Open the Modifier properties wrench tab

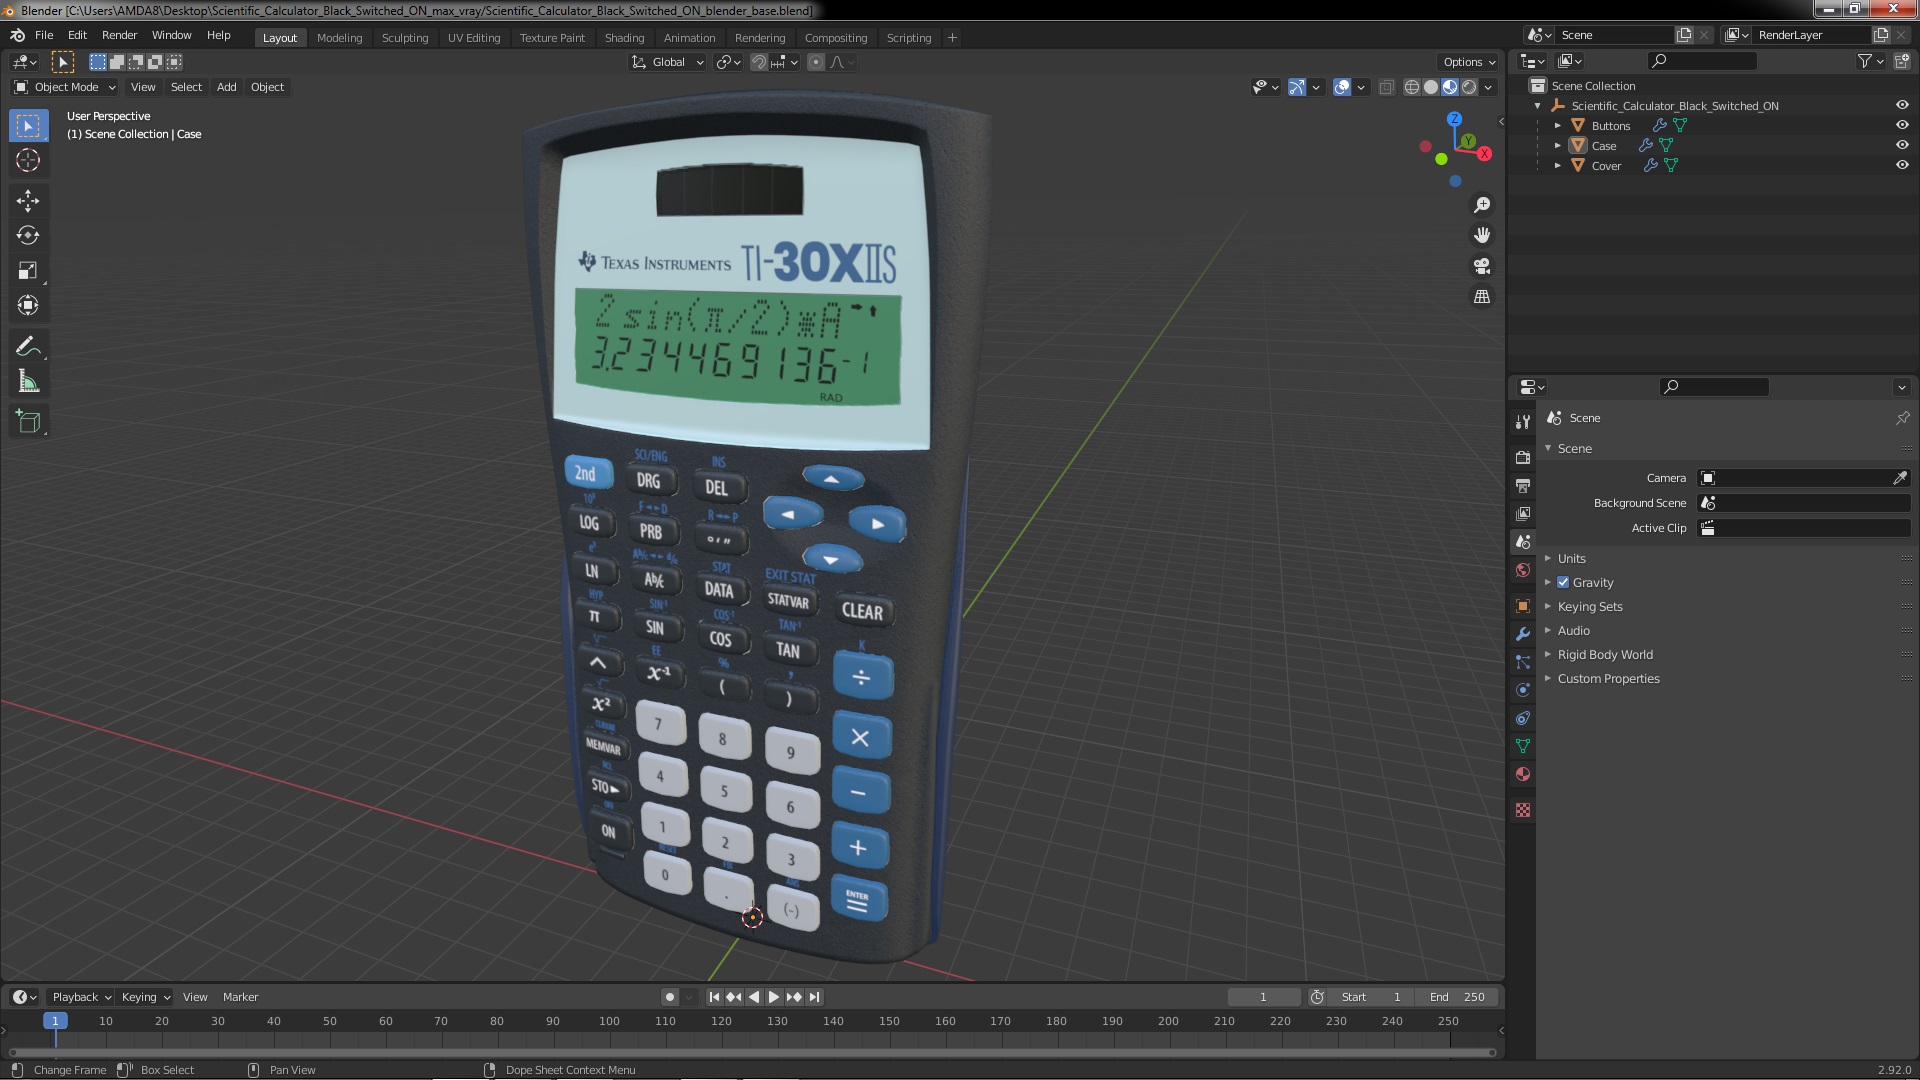point(1523,634)
